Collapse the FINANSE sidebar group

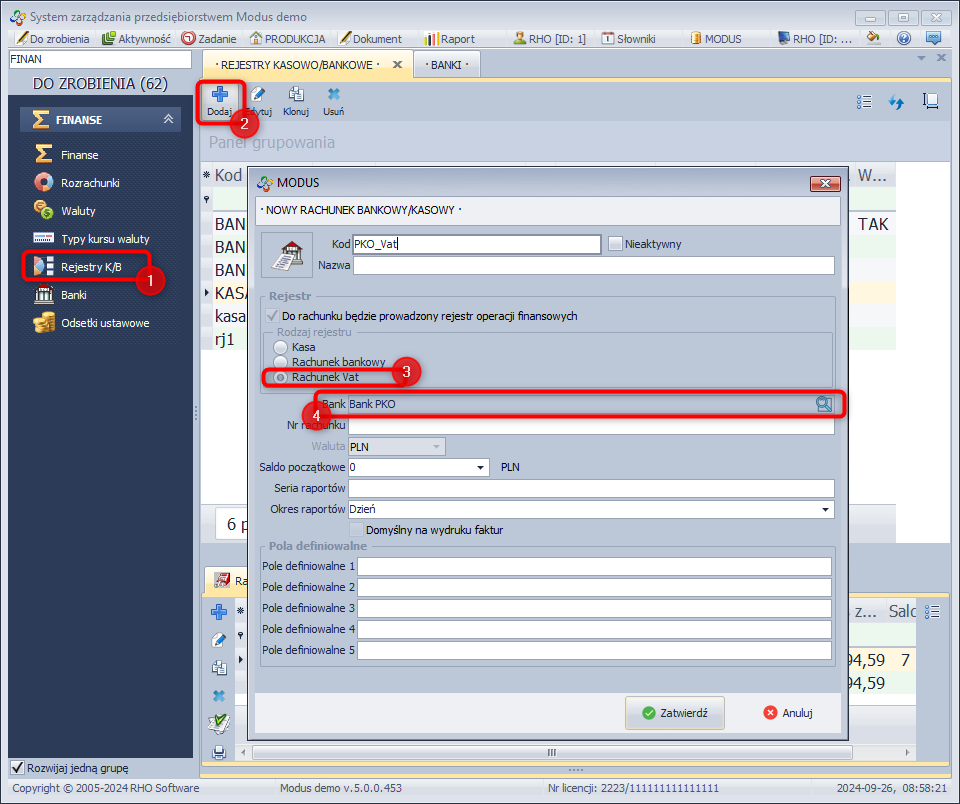(x=168, y=120)
